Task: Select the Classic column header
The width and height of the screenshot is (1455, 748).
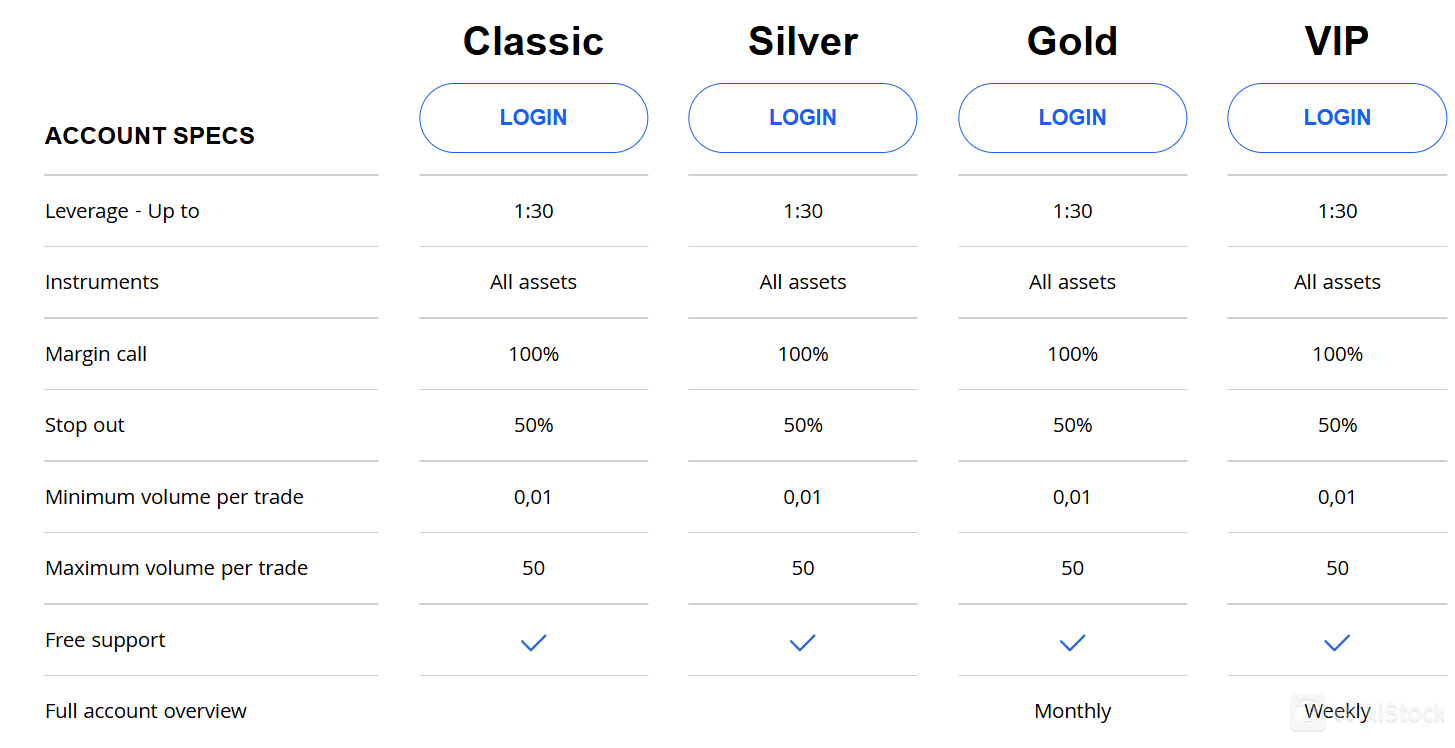Action: coord(533,40)
